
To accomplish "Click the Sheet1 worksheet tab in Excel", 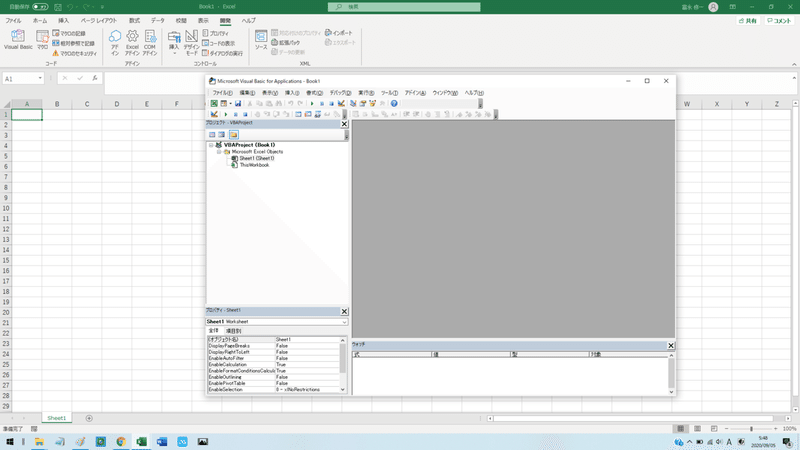I will pos(57,418).
